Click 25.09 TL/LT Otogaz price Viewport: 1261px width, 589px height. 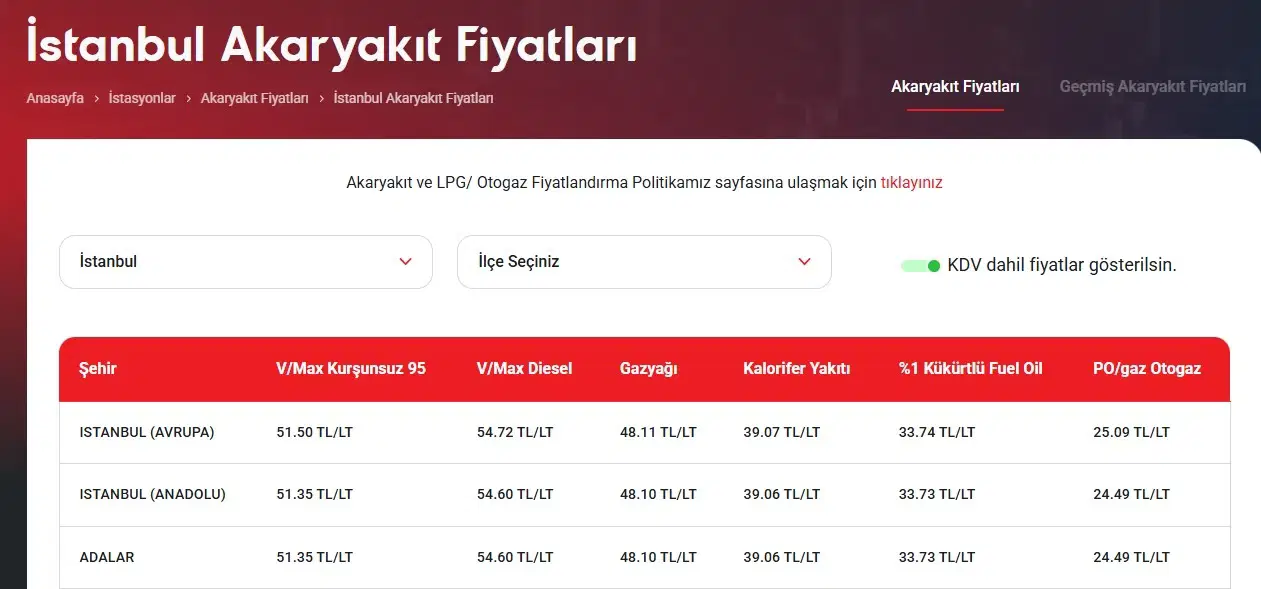1131,432
